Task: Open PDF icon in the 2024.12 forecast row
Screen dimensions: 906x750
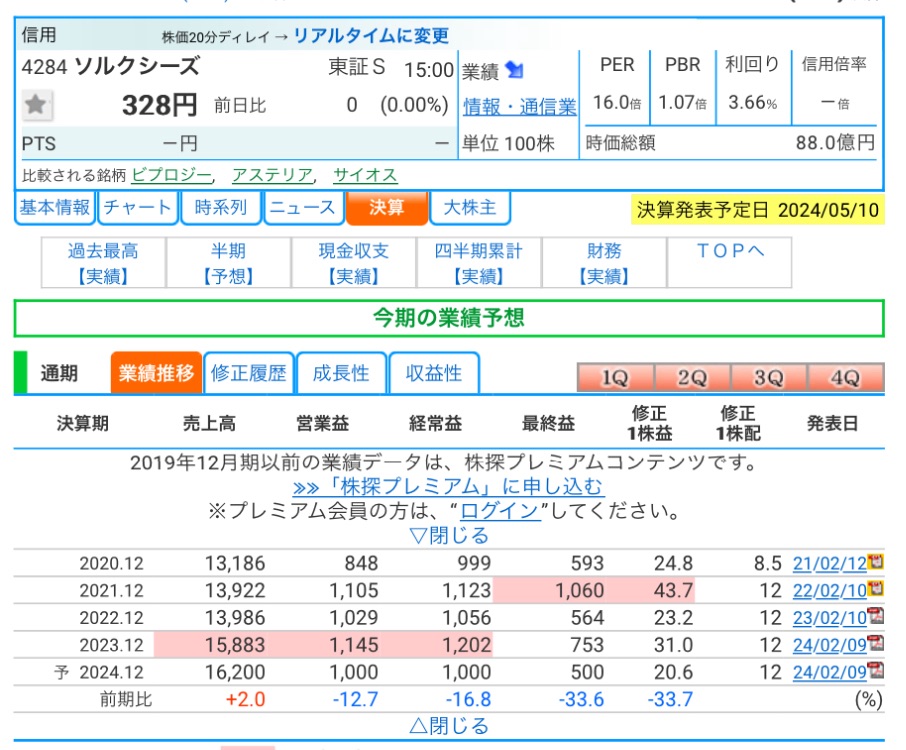Action: point(876,670)
